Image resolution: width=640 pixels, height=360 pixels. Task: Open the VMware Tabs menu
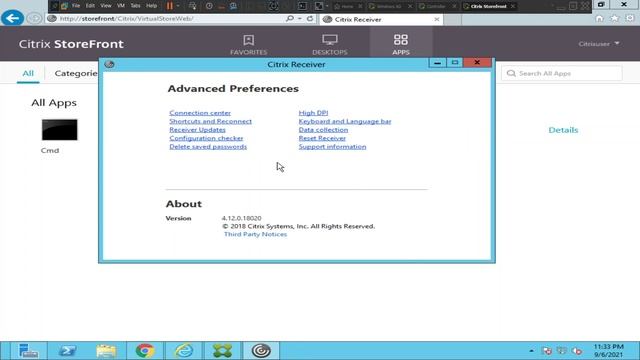pyautogui.click(x=136, y=6)
